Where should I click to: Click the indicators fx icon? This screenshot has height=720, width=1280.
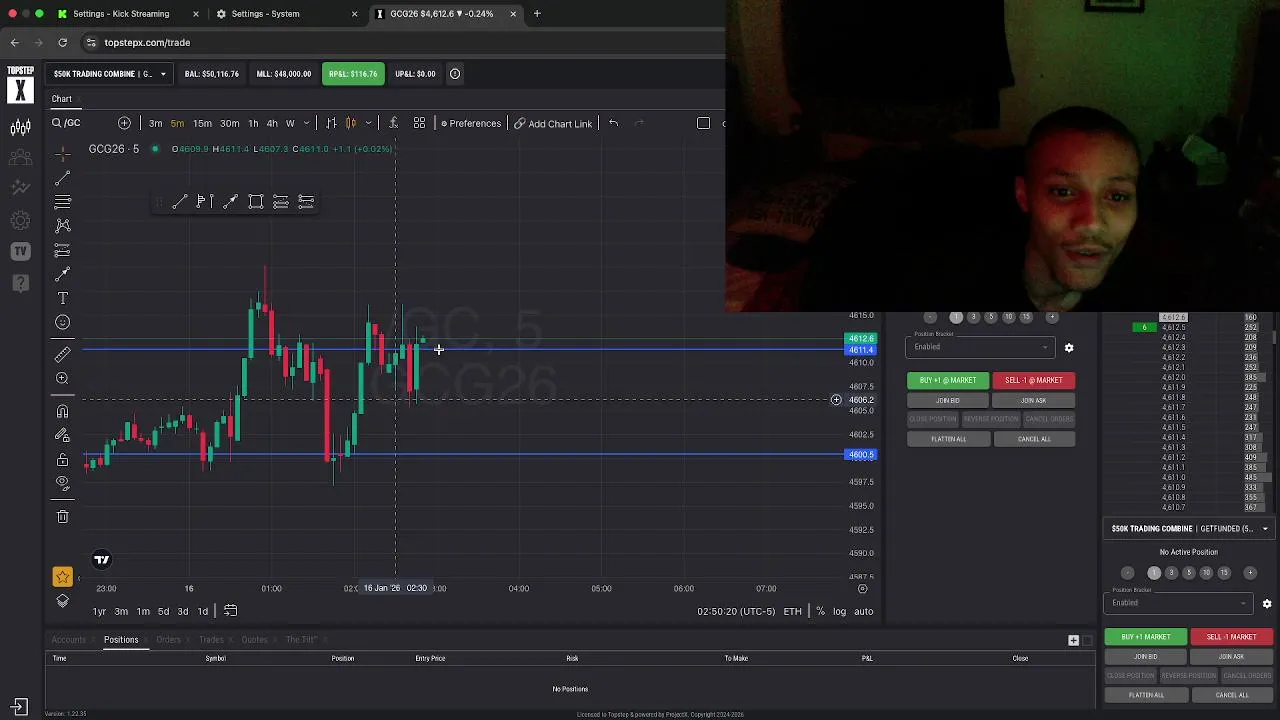point(393,123)
